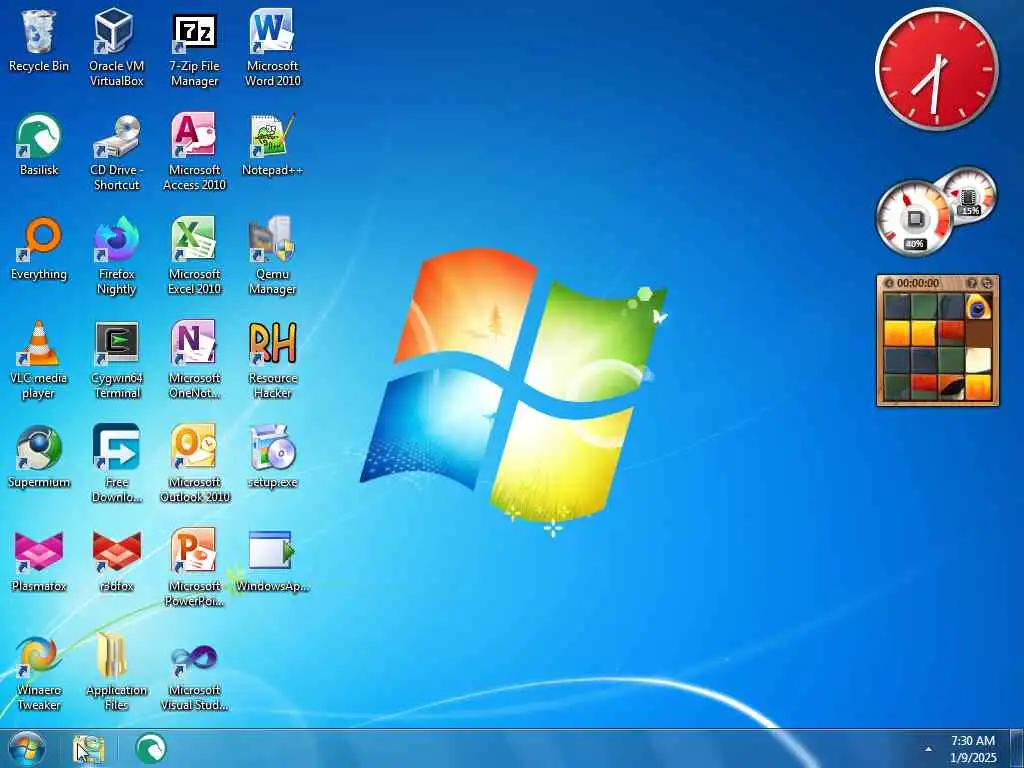Click the 00:00:00 puzzle timer

coord(918,283)
